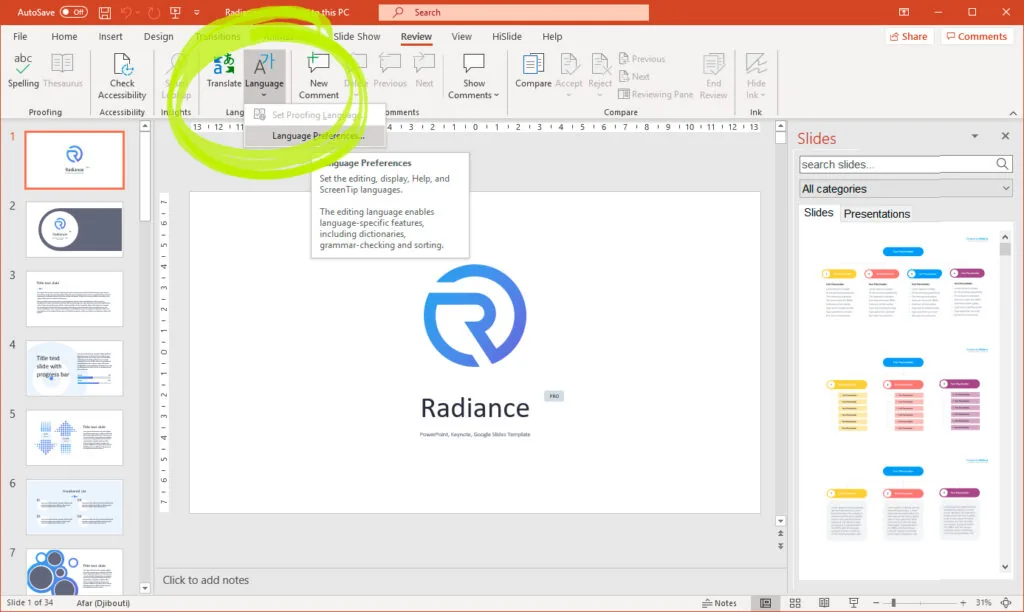Open the All categories dropdown
The height and width of the screenshot is (612, 1024).
(905, 189)
